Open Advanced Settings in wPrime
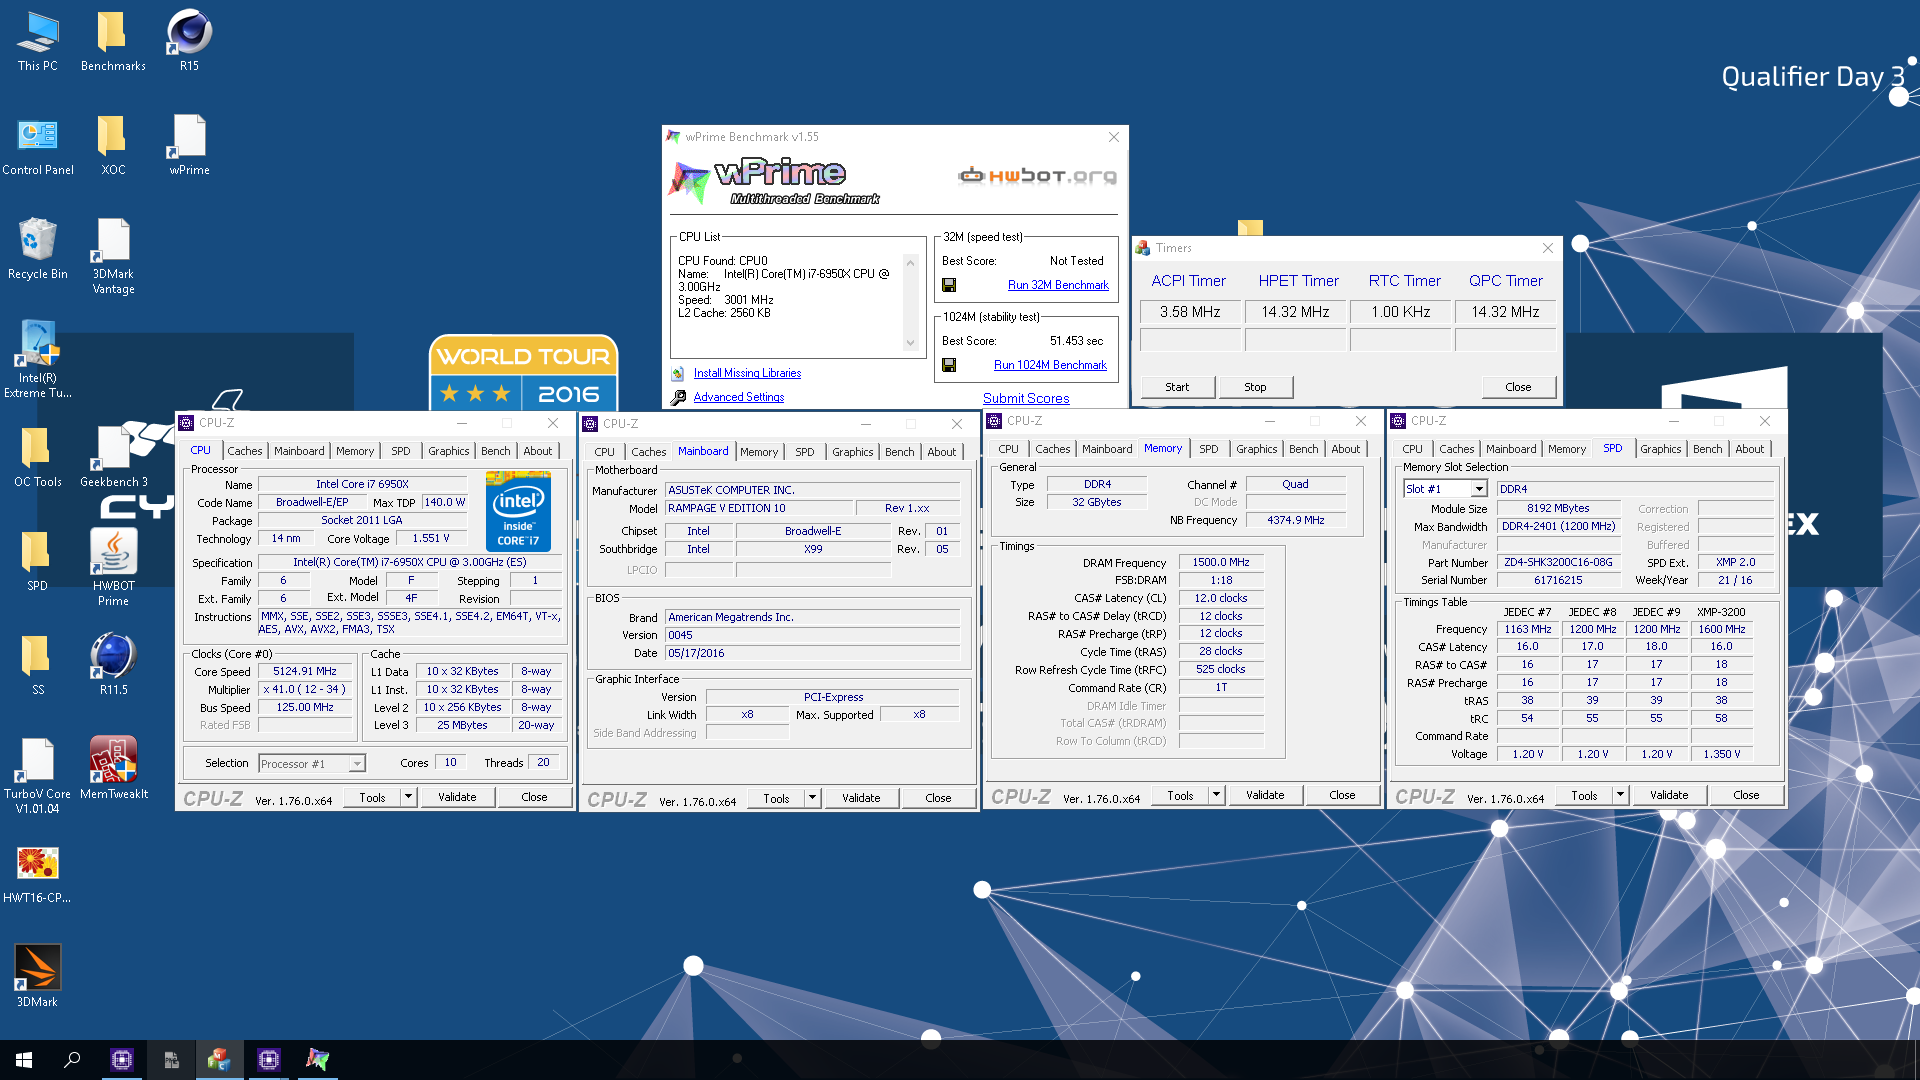The image size is (1920, 1080). pos(739,397)
